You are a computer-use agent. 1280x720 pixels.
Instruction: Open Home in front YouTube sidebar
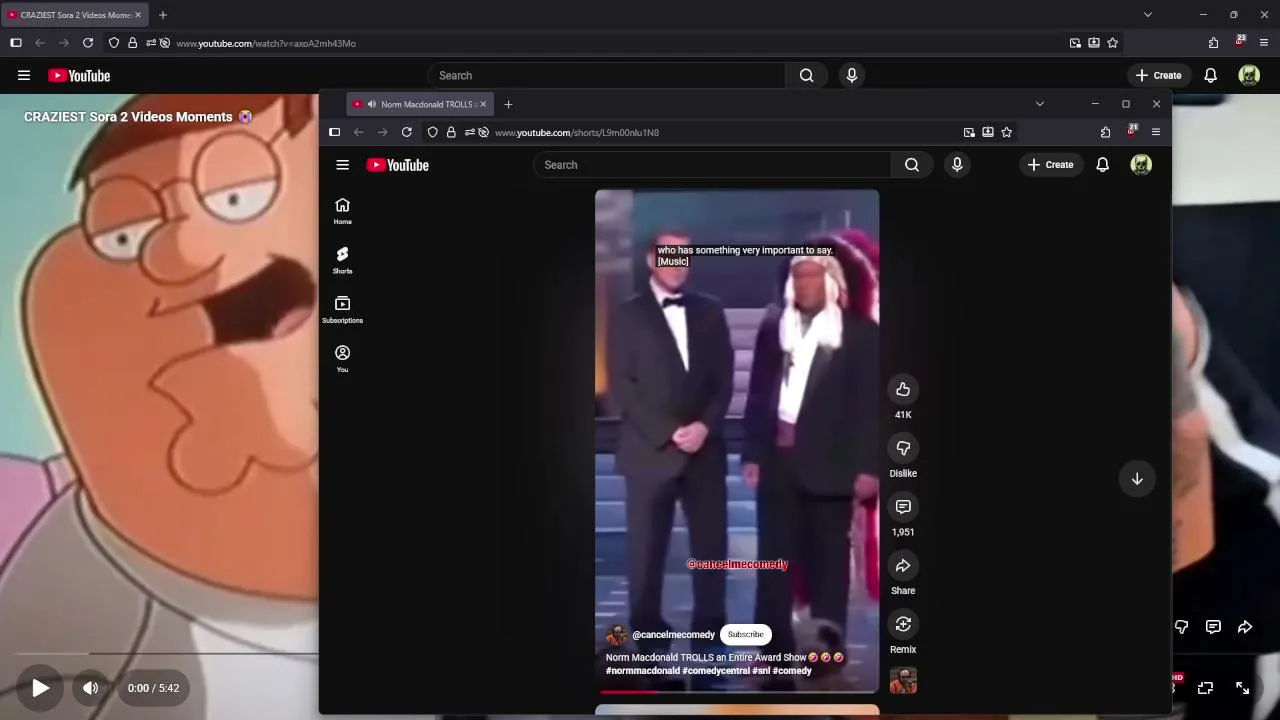click(342, 211)
